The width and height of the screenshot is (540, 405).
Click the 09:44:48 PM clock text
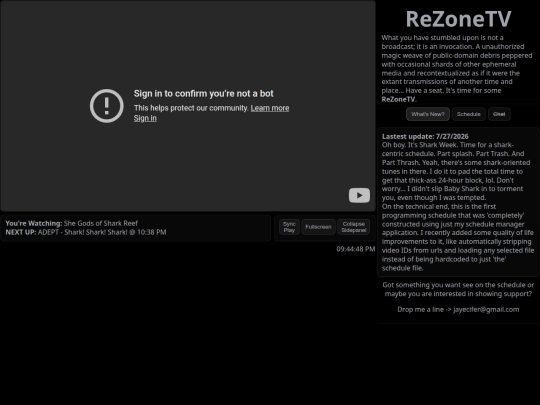(356, 249)
